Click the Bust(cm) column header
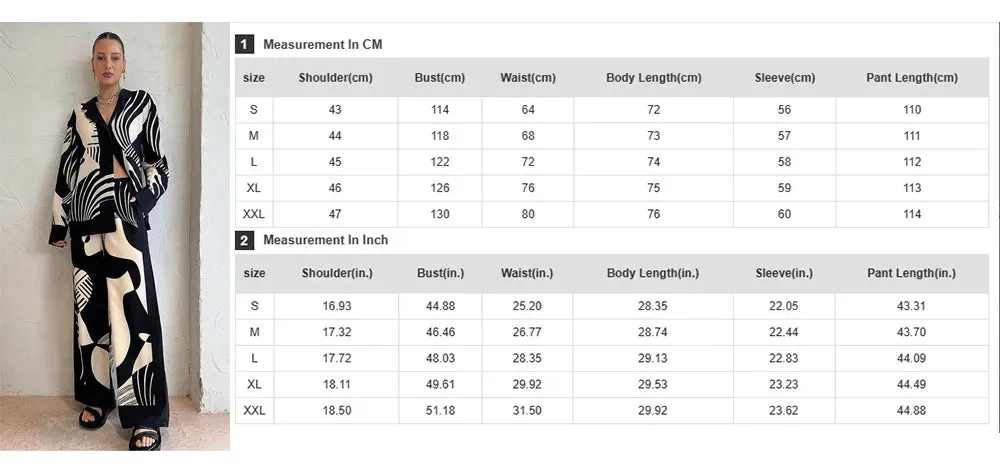 coord(440,78)
